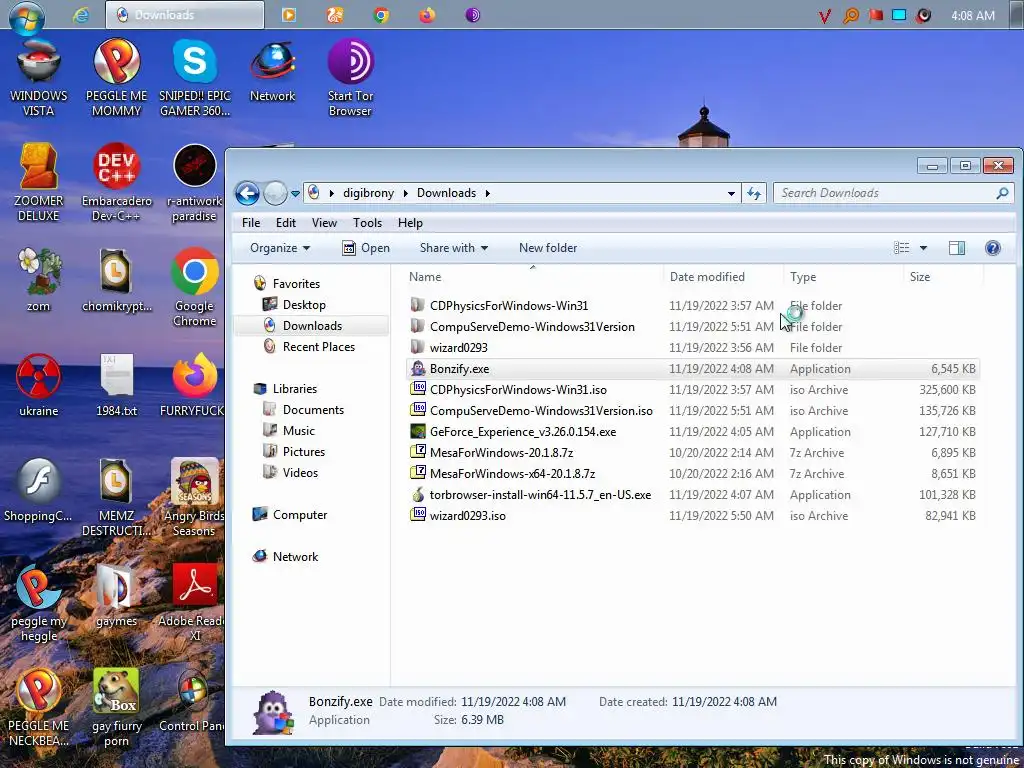Select Computer in the navigation pane
The image size is (1024, 768).
point(300,515)
